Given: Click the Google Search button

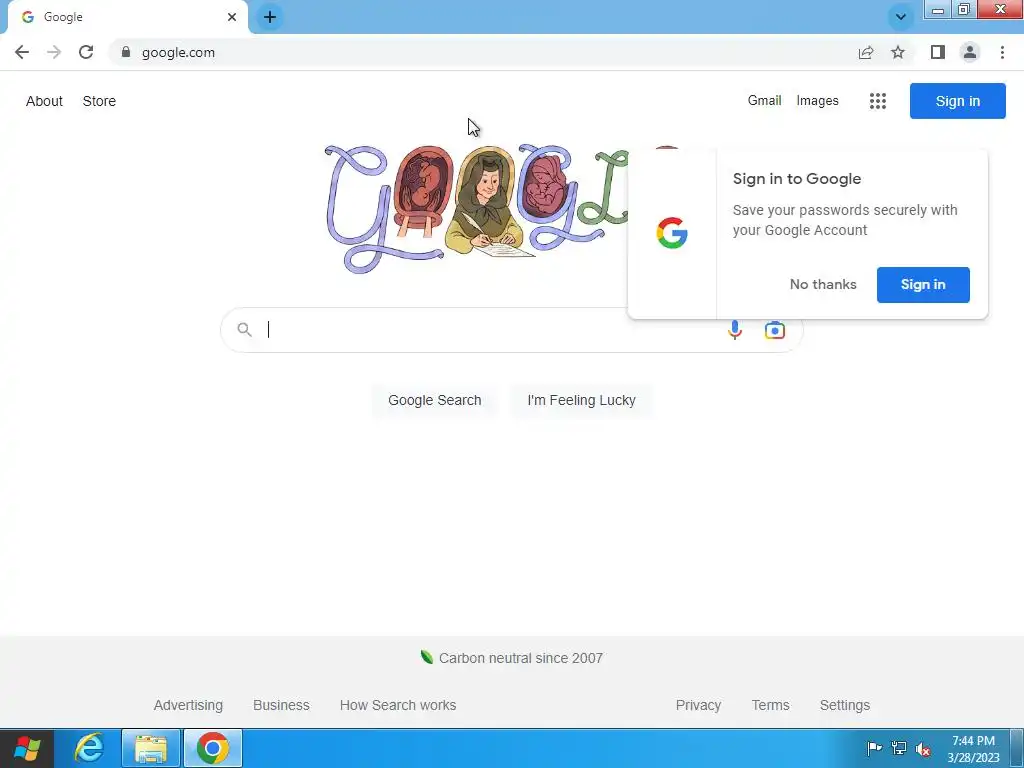Looking at the screenshot, I should 434,400.
